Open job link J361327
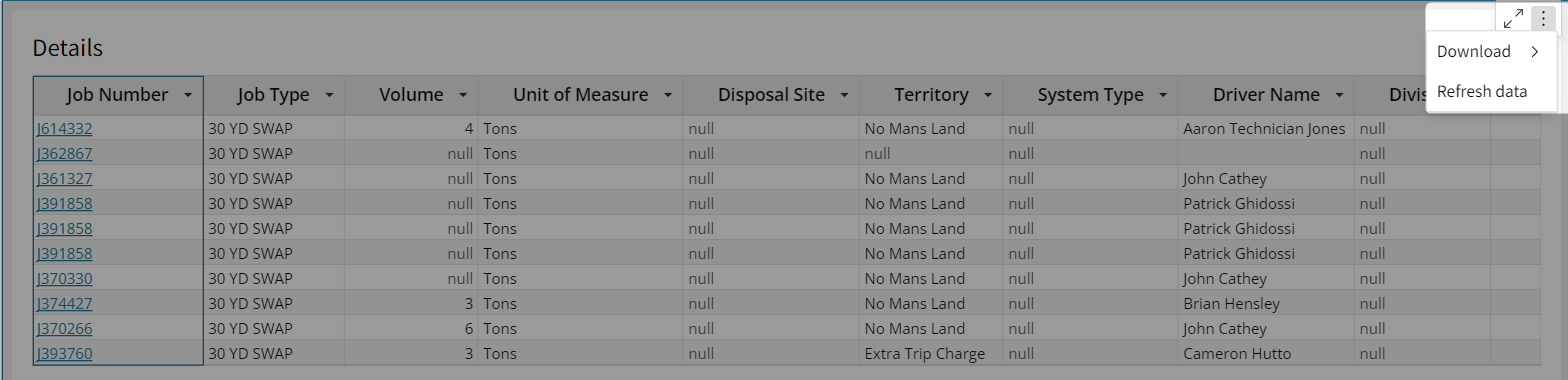Image resolution: width=1568 pixels, height=380 pixels. coord(64,179)
